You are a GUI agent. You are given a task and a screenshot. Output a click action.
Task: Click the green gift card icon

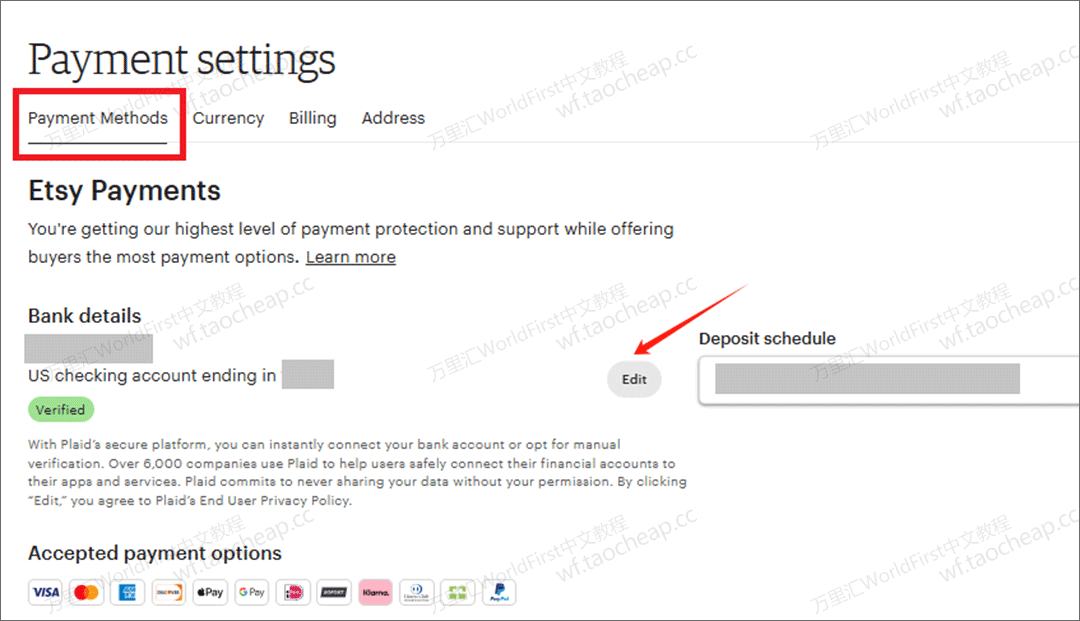pyautogui.click(x=458, y=592)
